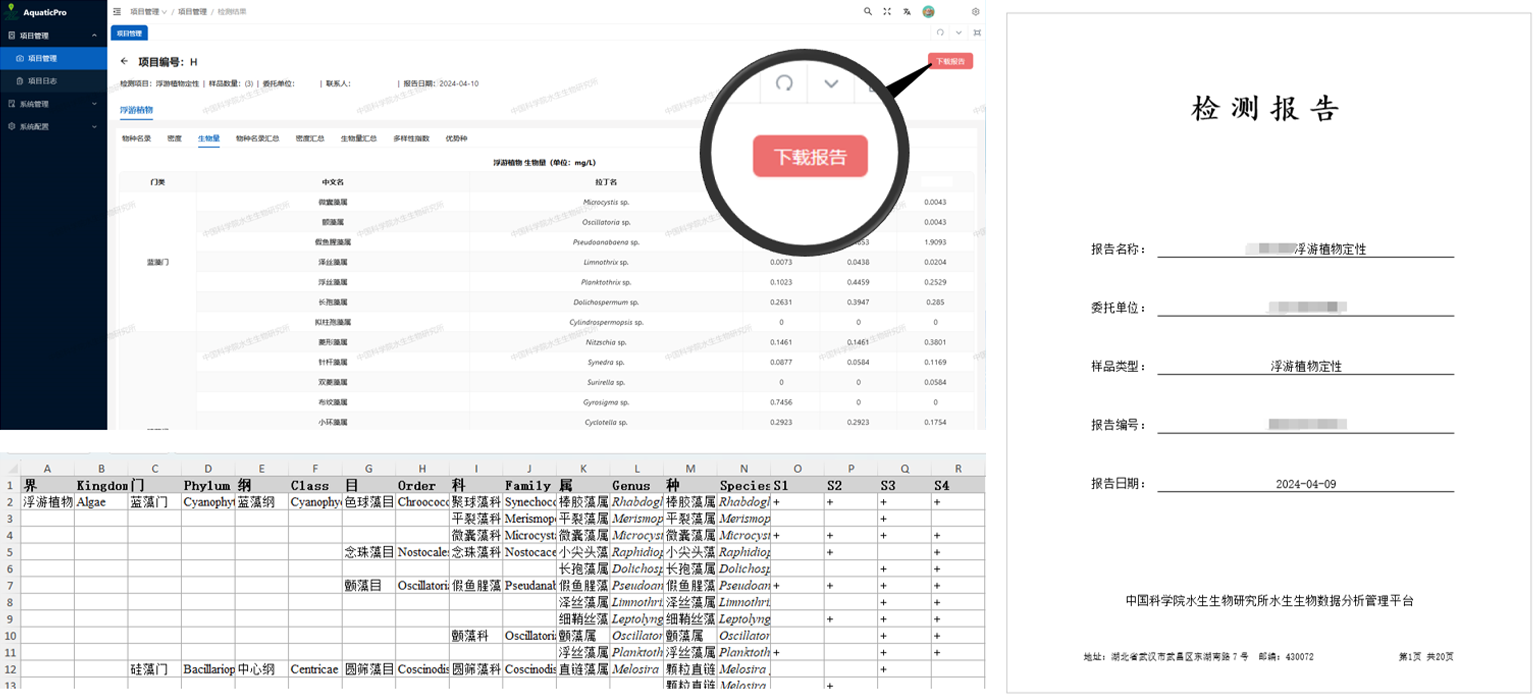This screenshot has width=1540, height=700.
Task: Switch to the 密度 tab
Action: click(x=174, y=138)
